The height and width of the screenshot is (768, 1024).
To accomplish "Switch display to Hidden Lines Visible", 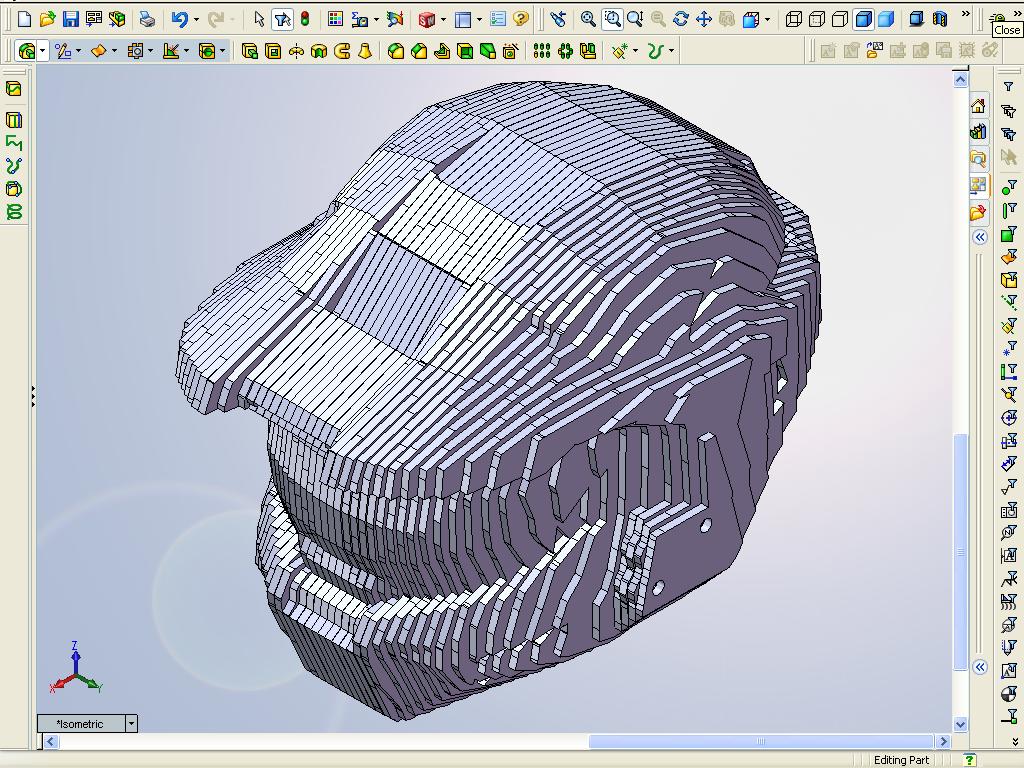I will click(x=816, y=19).
